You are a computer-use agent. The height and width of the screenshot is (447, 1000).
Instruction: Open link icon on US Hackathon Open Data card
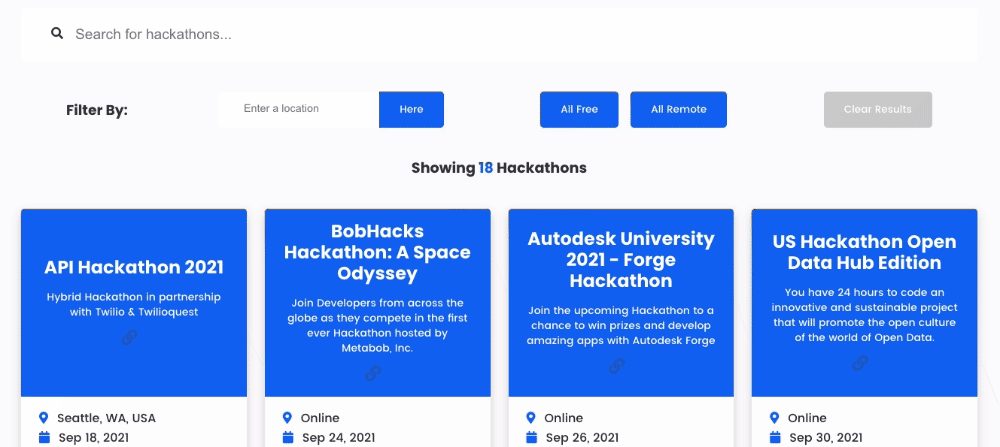(x=860, y=363)
